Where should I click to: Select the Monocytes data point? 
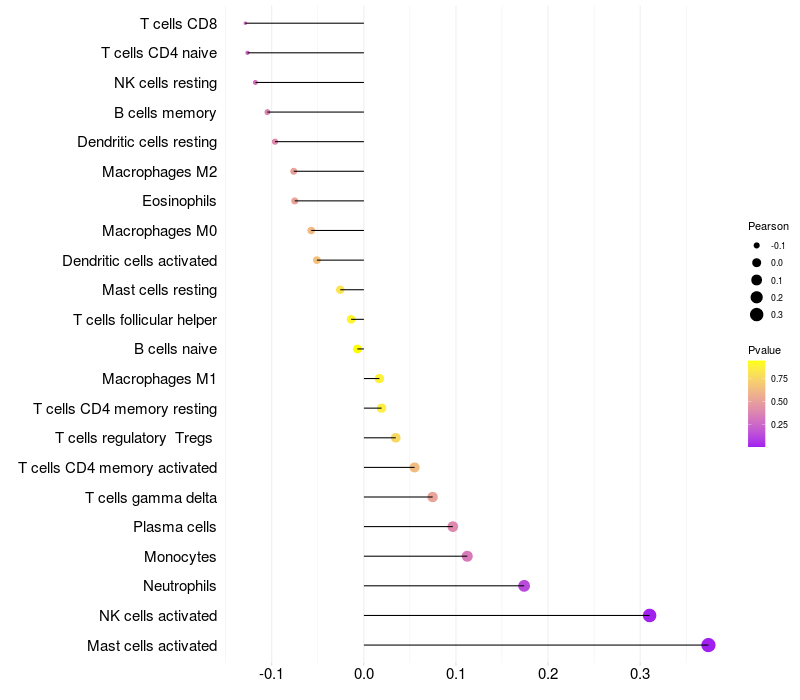point(467,556)
